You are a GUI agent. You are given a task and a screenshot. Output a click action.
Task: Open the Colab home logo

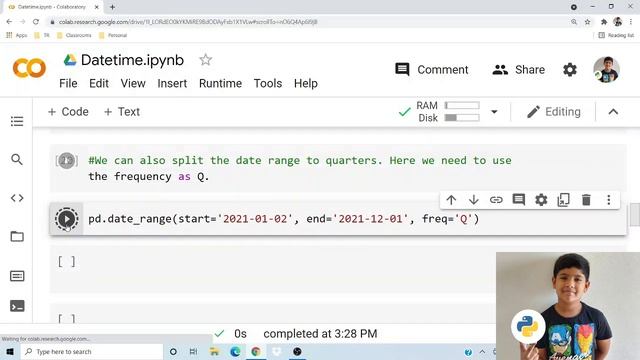pos(29,68)
